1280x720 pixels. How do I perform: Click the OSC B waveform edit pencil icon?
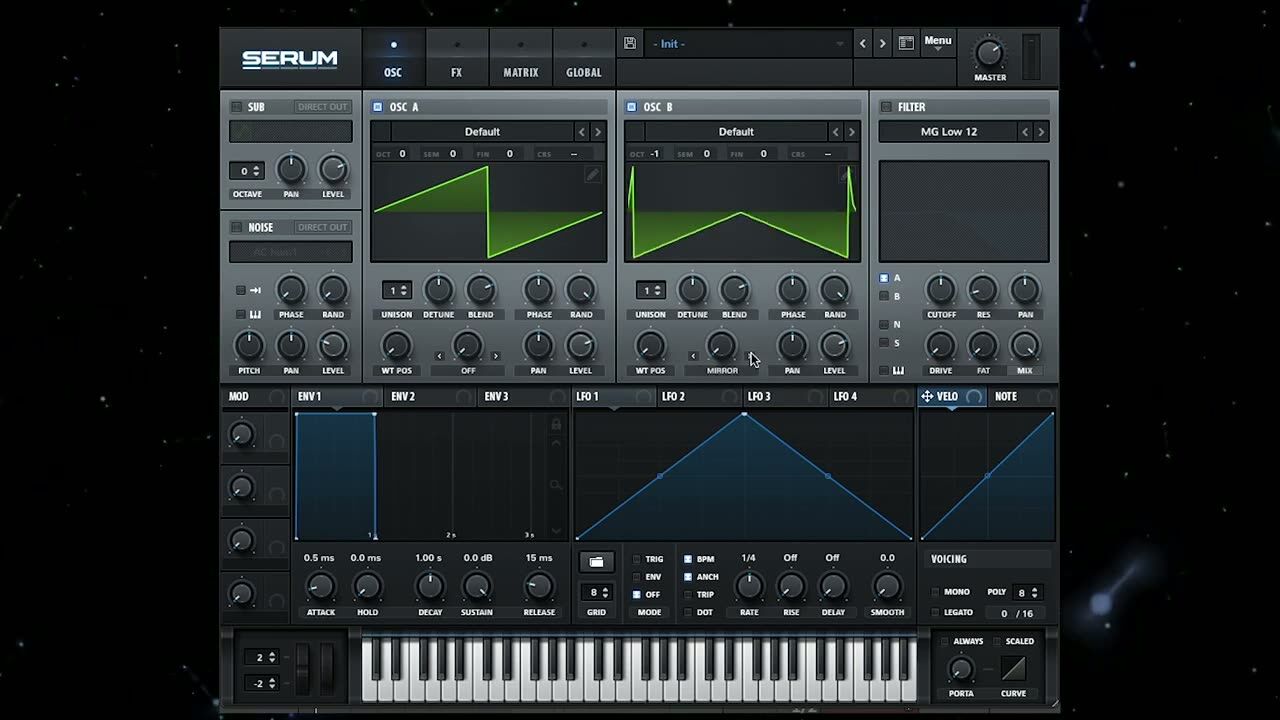point(846,175)
